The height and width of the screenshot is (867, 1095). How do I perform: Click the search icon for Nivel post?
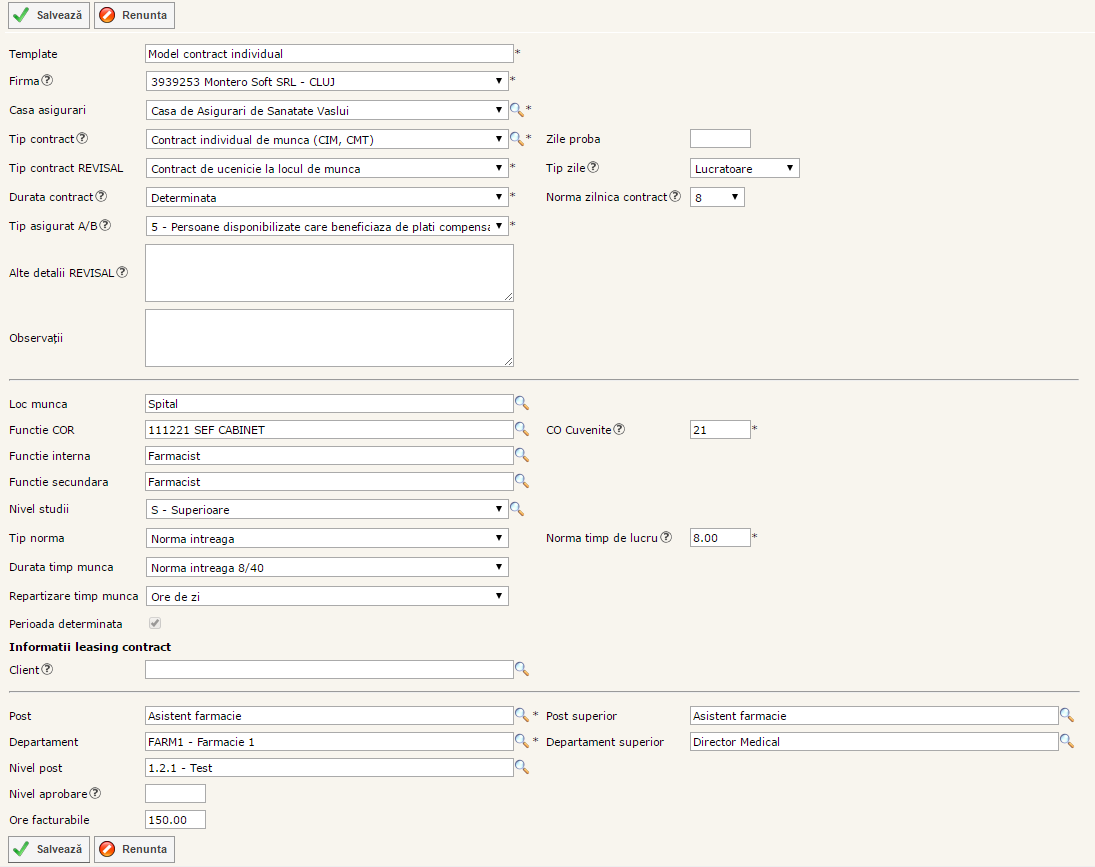point(521,768)
